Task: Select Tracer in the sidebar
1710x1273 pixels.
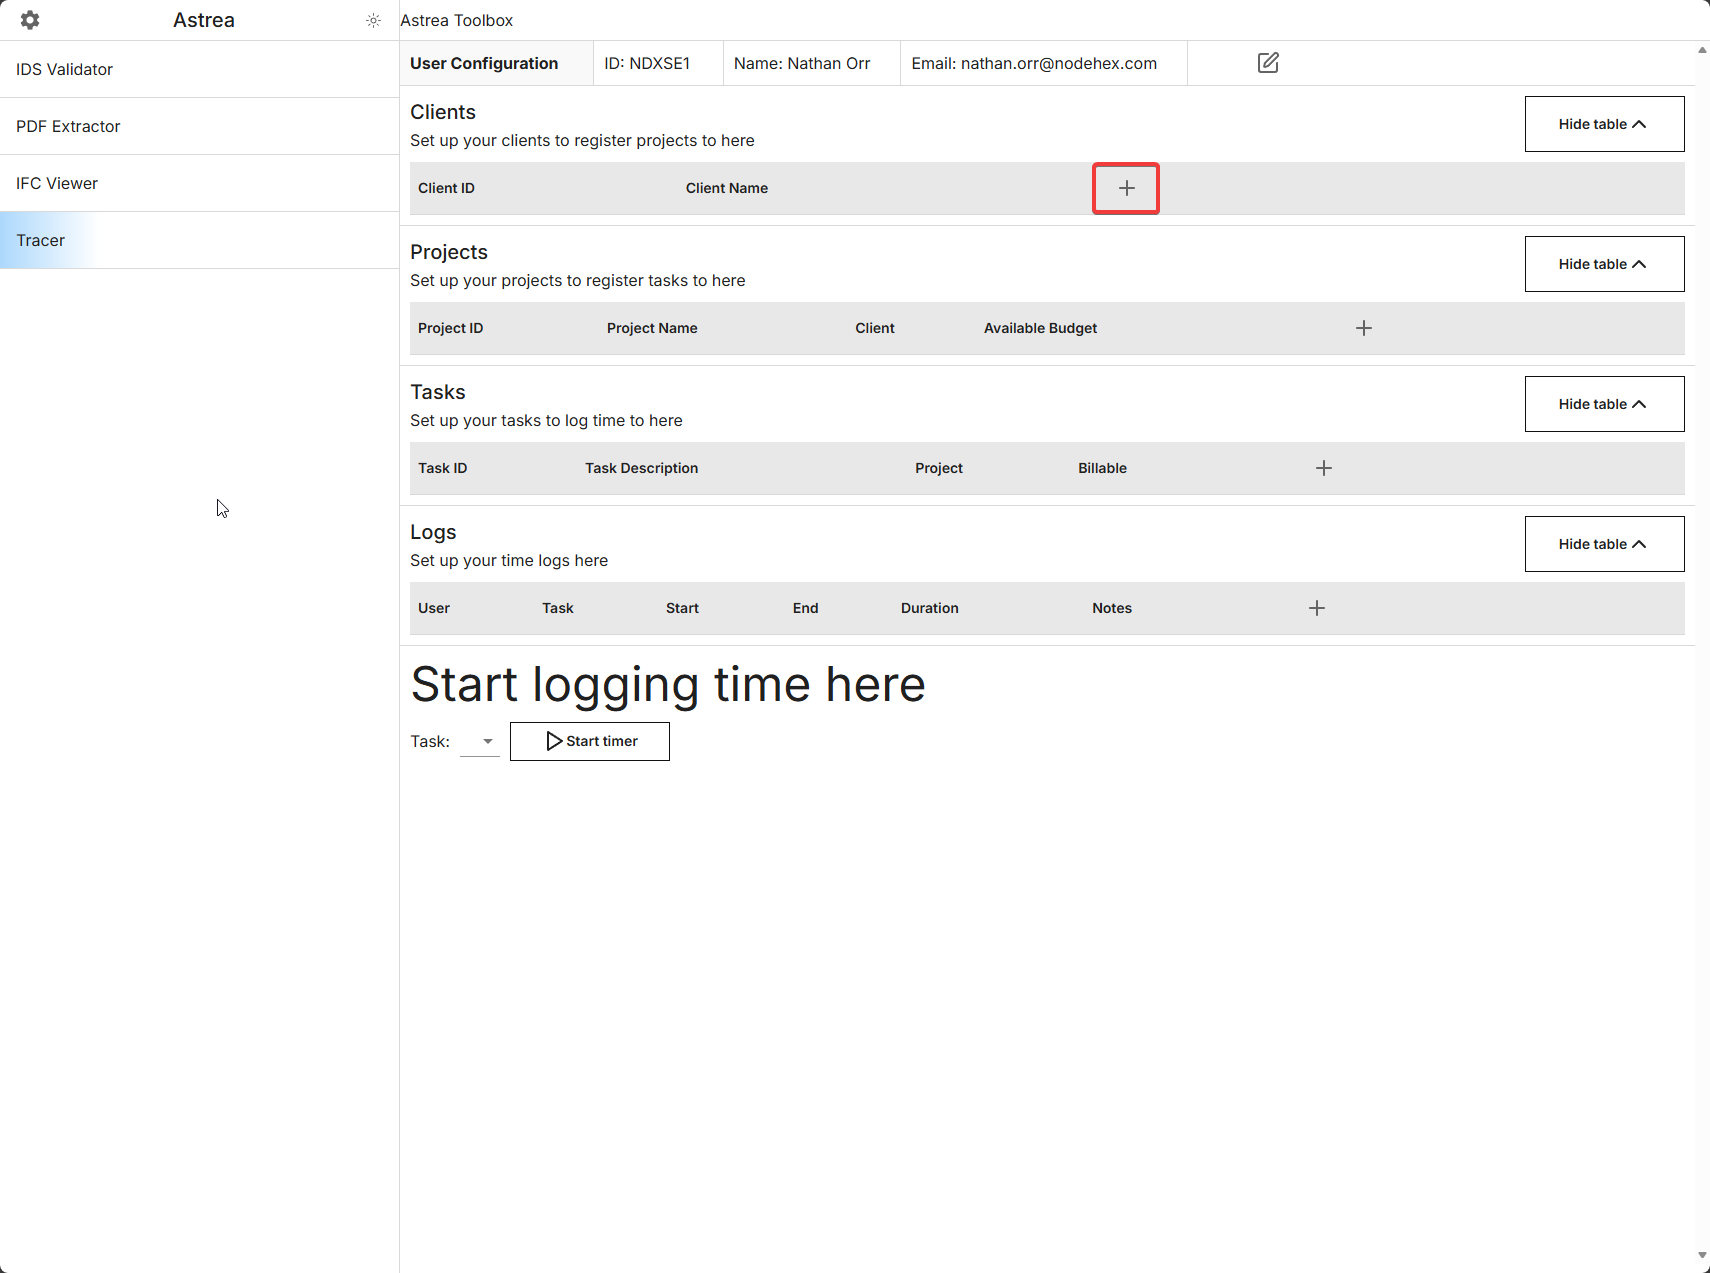Action: tap(40, 240)
